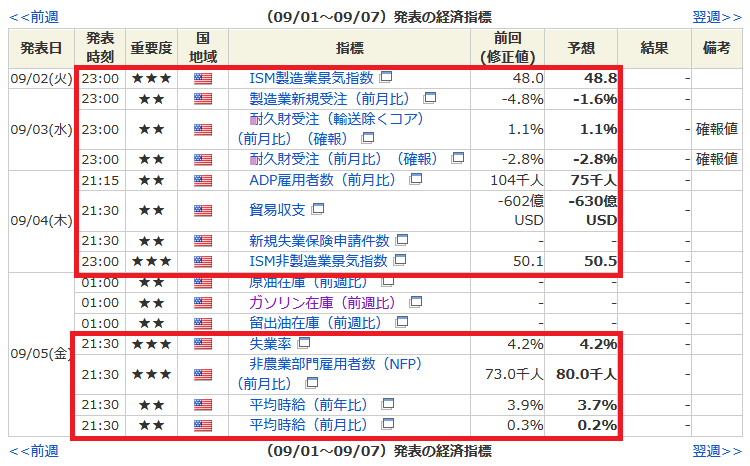Click US flag in ISM製造業景気指数 row
This screenshot has height=466, width=750.
click(203, 78)
